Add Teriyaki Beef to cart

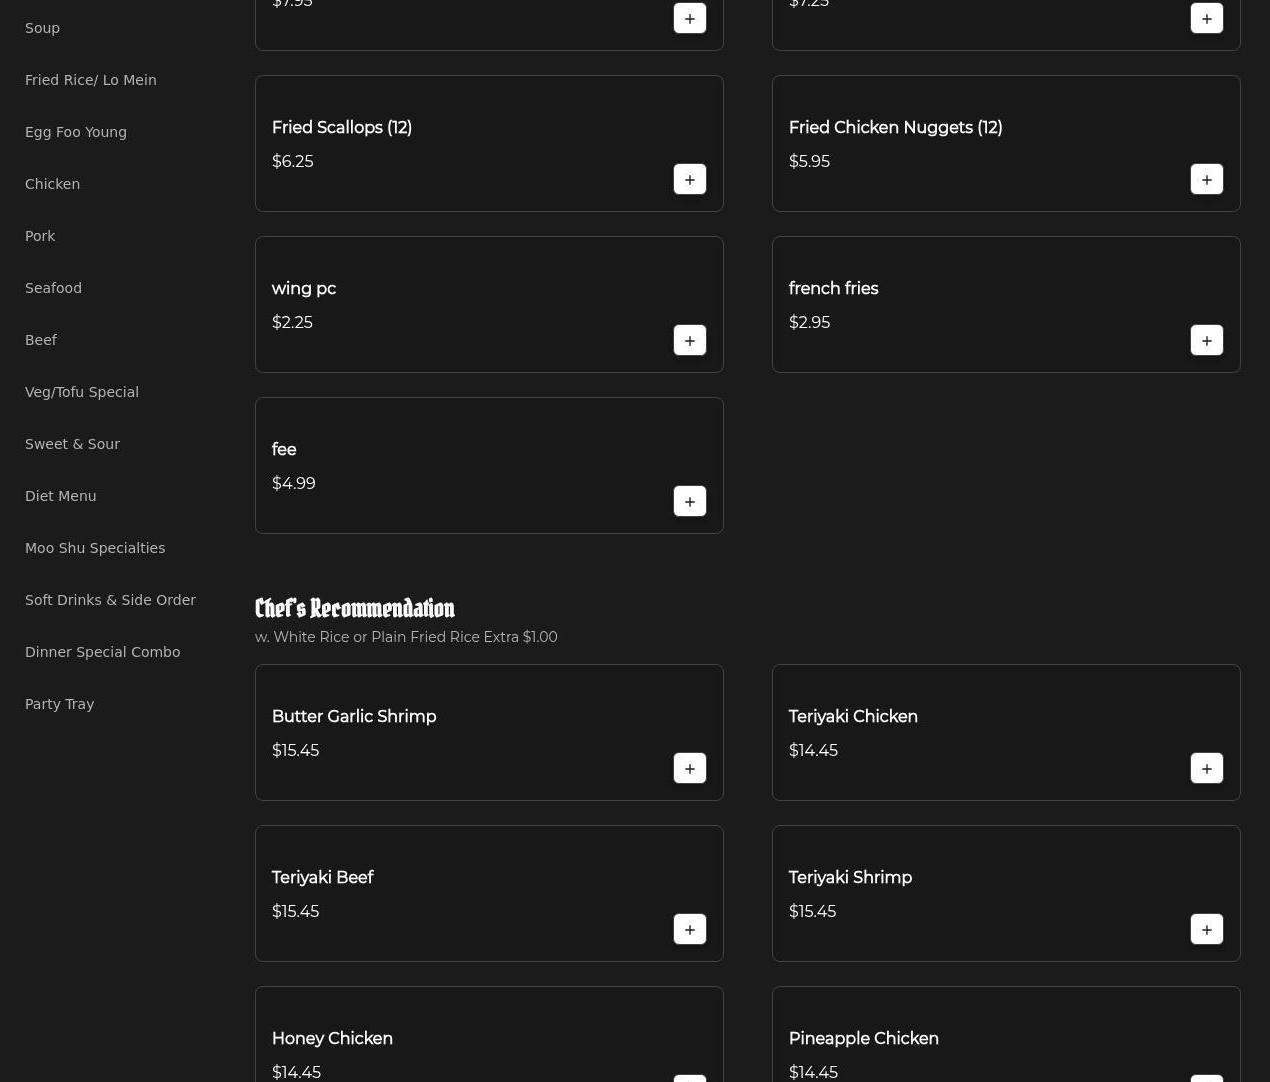click(690, 929)
